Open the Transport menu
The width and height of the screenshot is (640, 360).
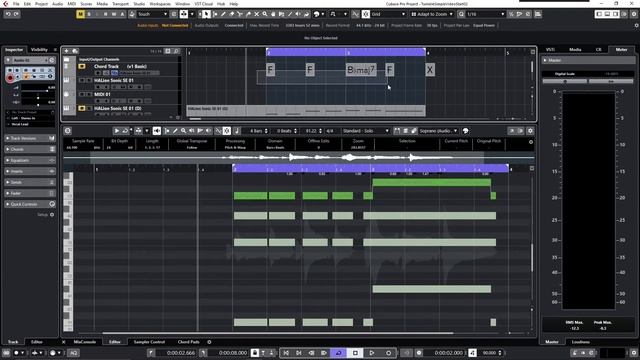[120, 4]
